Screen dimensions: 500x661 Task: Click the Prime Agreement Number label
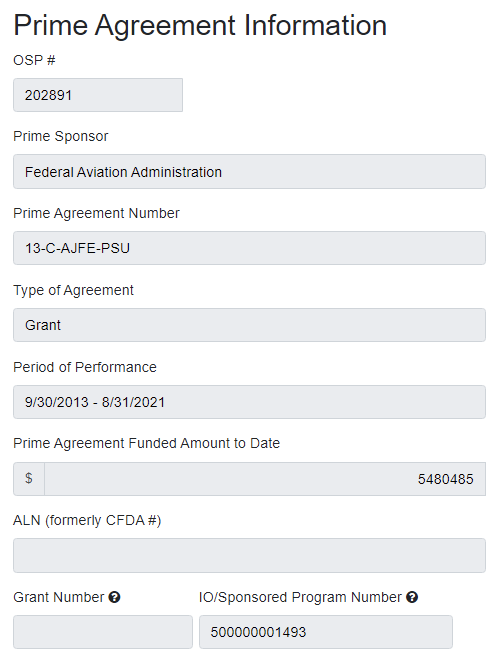pyautogui.click(x=96, y=213)
